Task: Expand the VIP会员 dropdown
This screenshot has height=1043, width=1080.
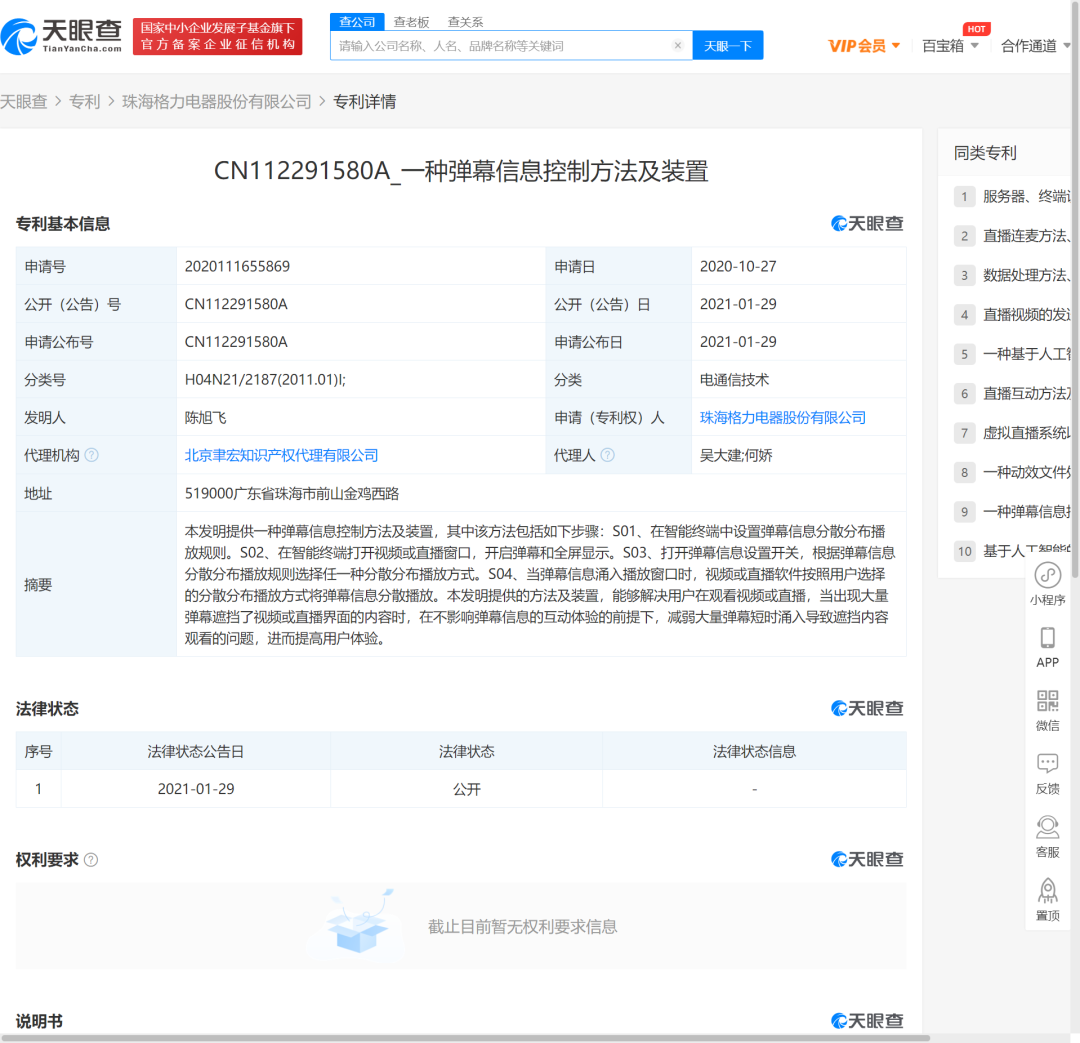Action: coord(864,46)
